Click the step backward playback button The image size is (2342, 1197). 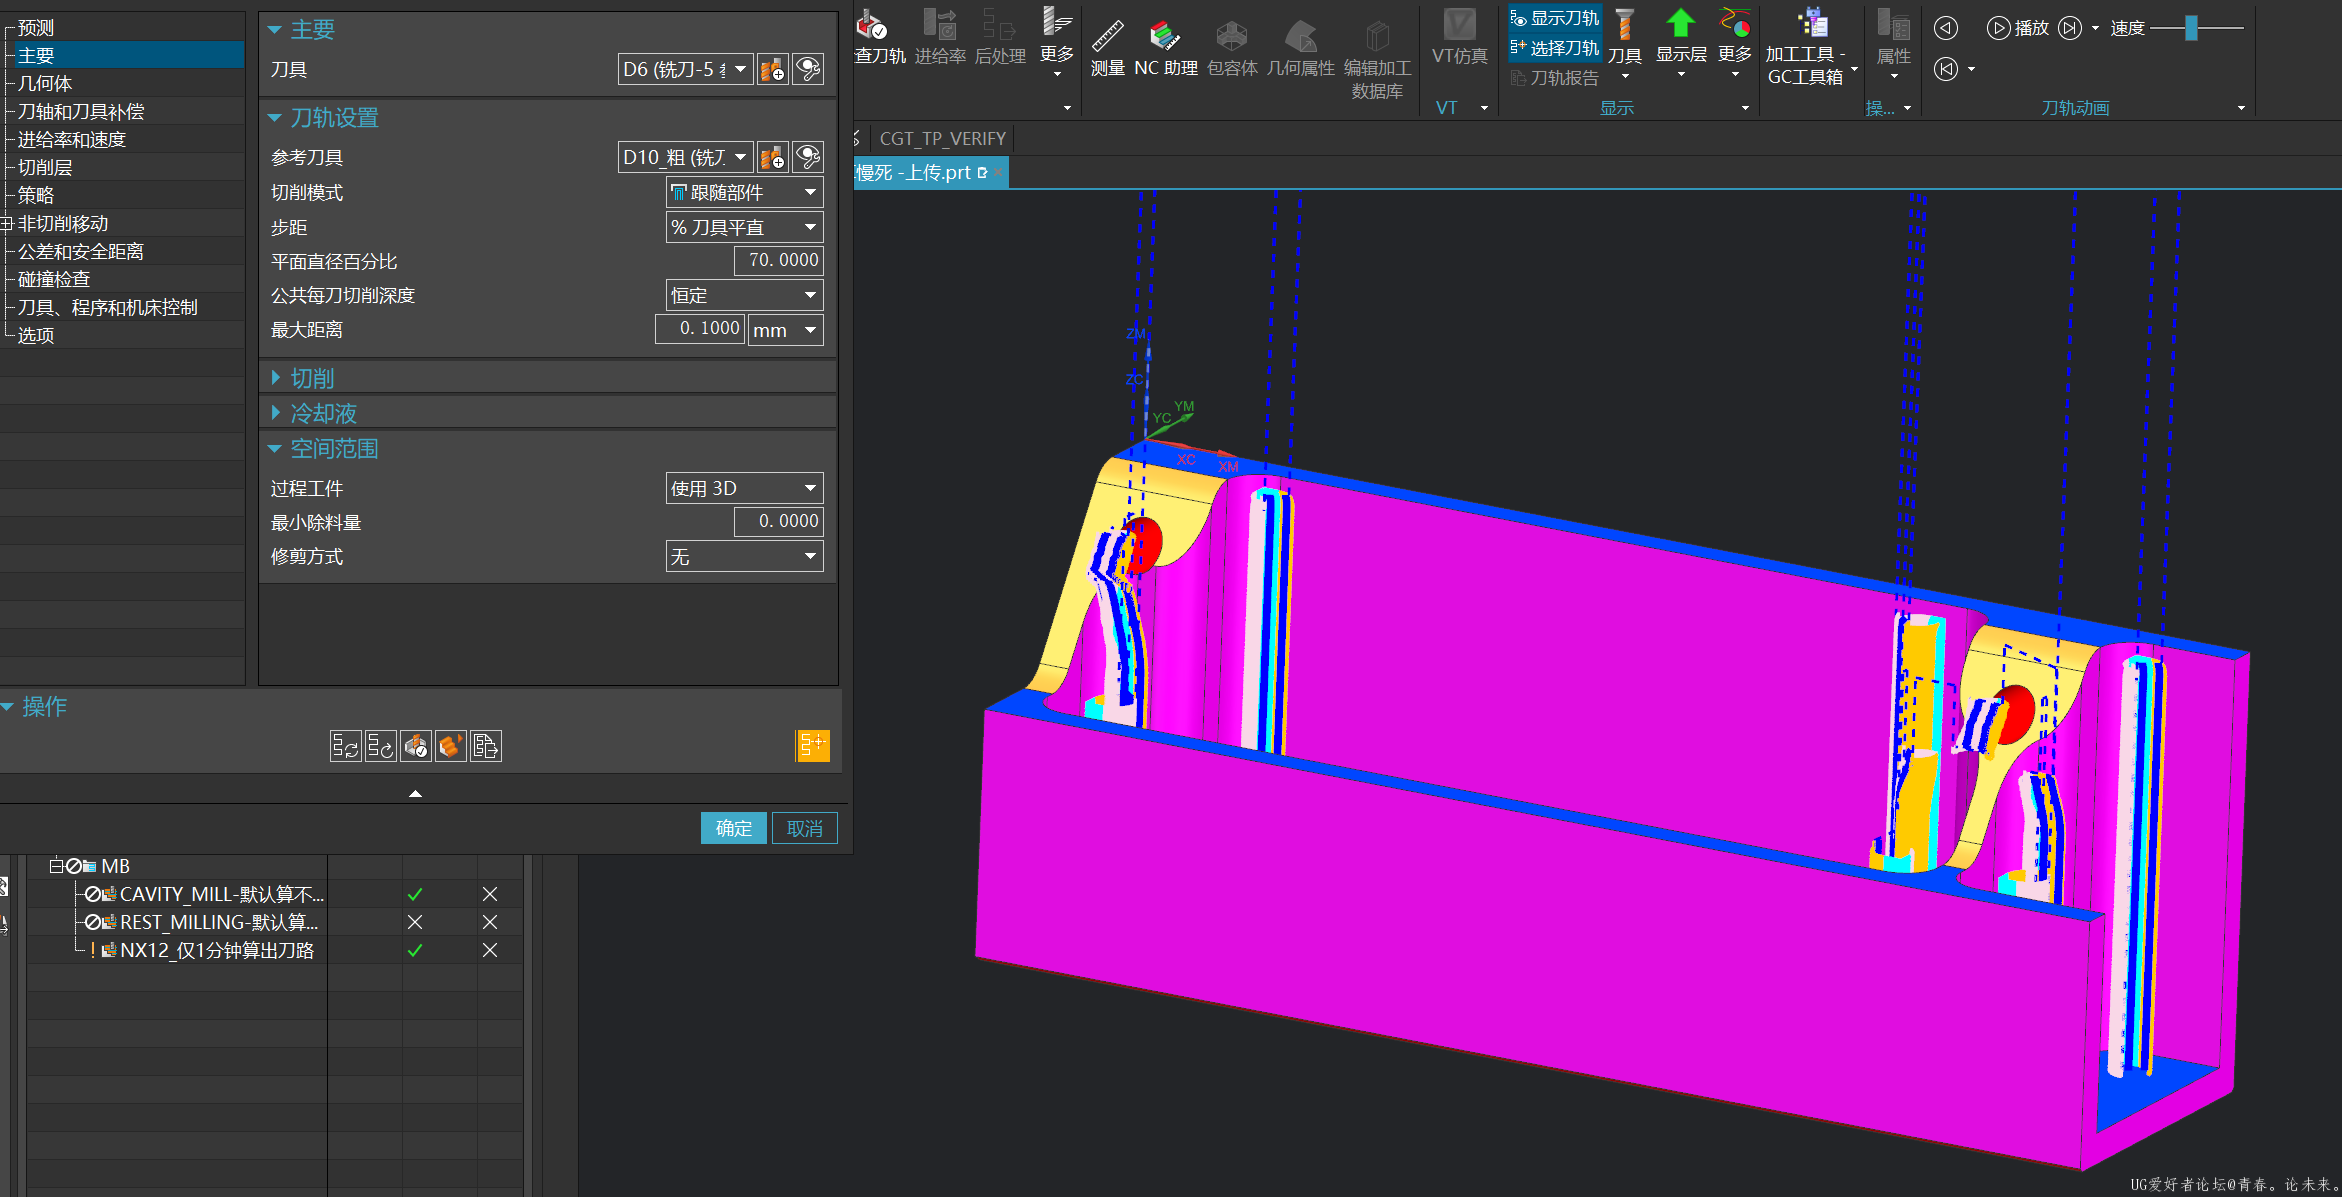coord(1945,28)
